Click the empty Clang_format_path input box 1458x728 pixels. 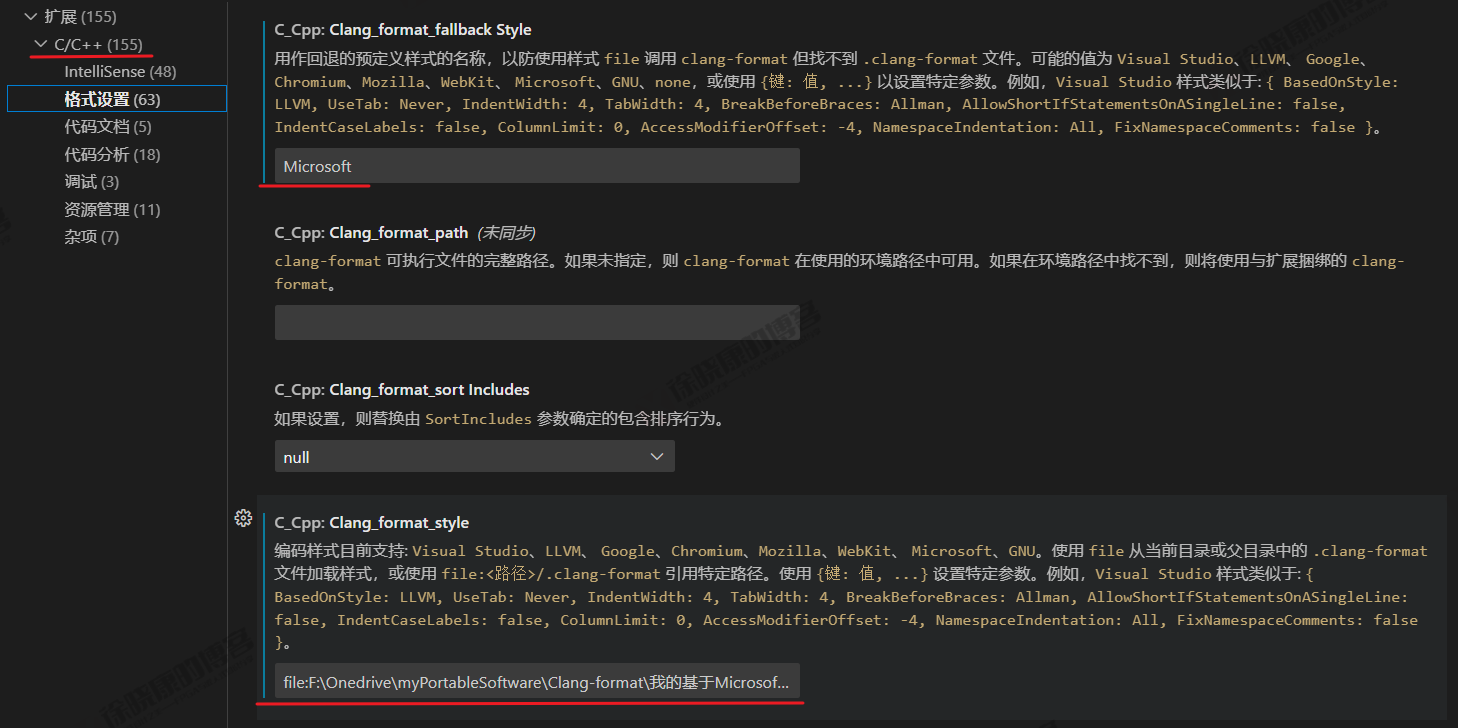point(537,322)
